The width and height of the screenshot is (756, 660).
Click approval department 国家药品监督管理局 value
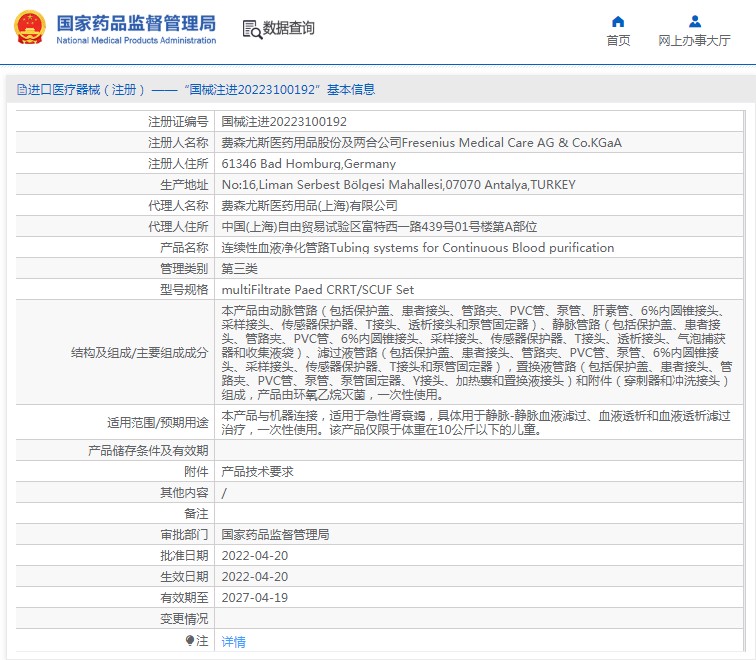[275, 535]
